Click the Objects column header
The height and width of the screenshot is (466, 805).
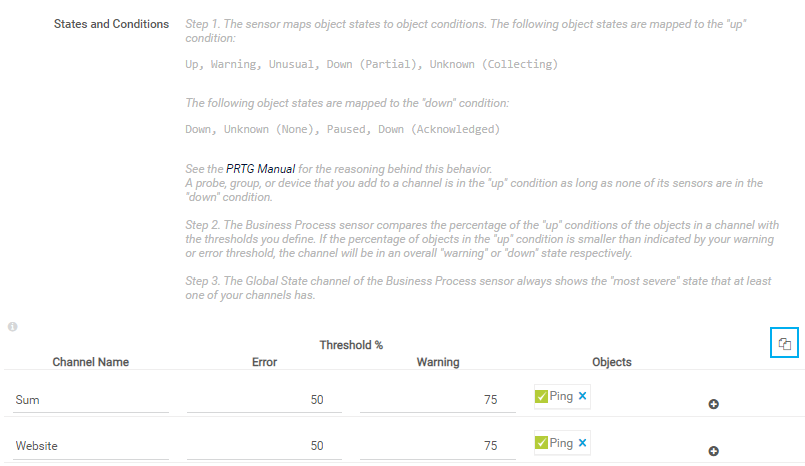[612, 362]
